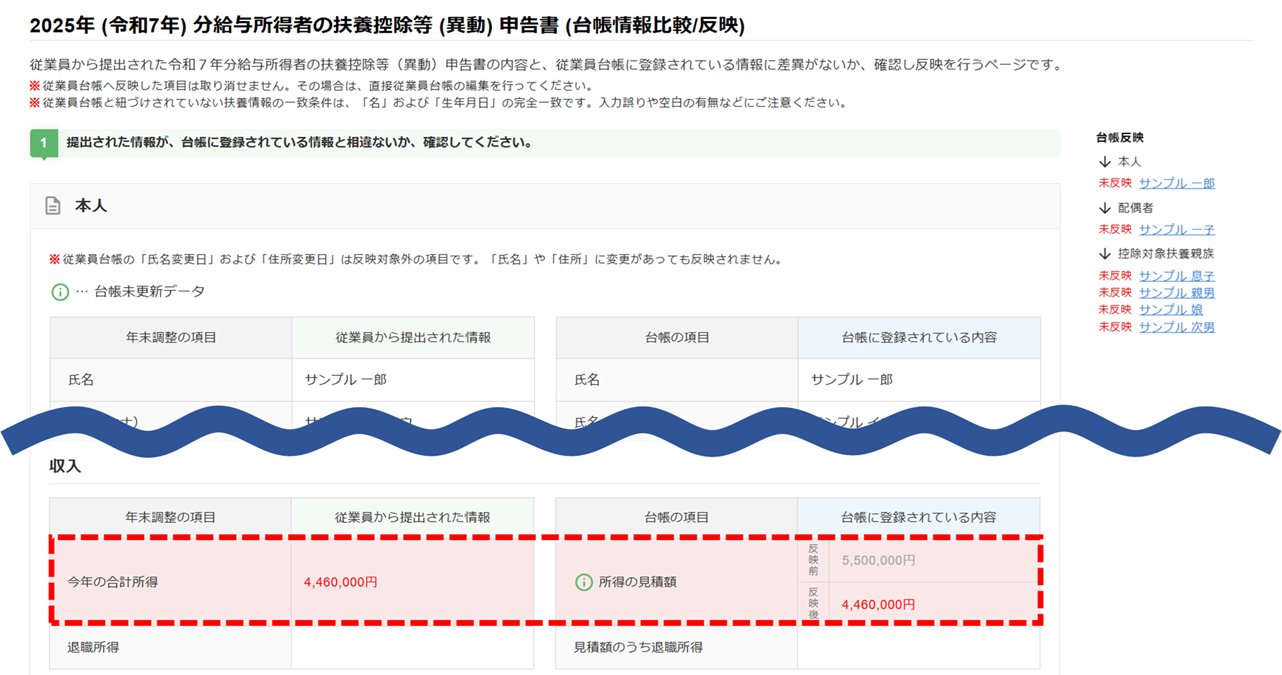Click the 反映前 value 5,500,000円
Image resolution: width=1282 pixels, height=675 pixels.
[x=878, y=561]
